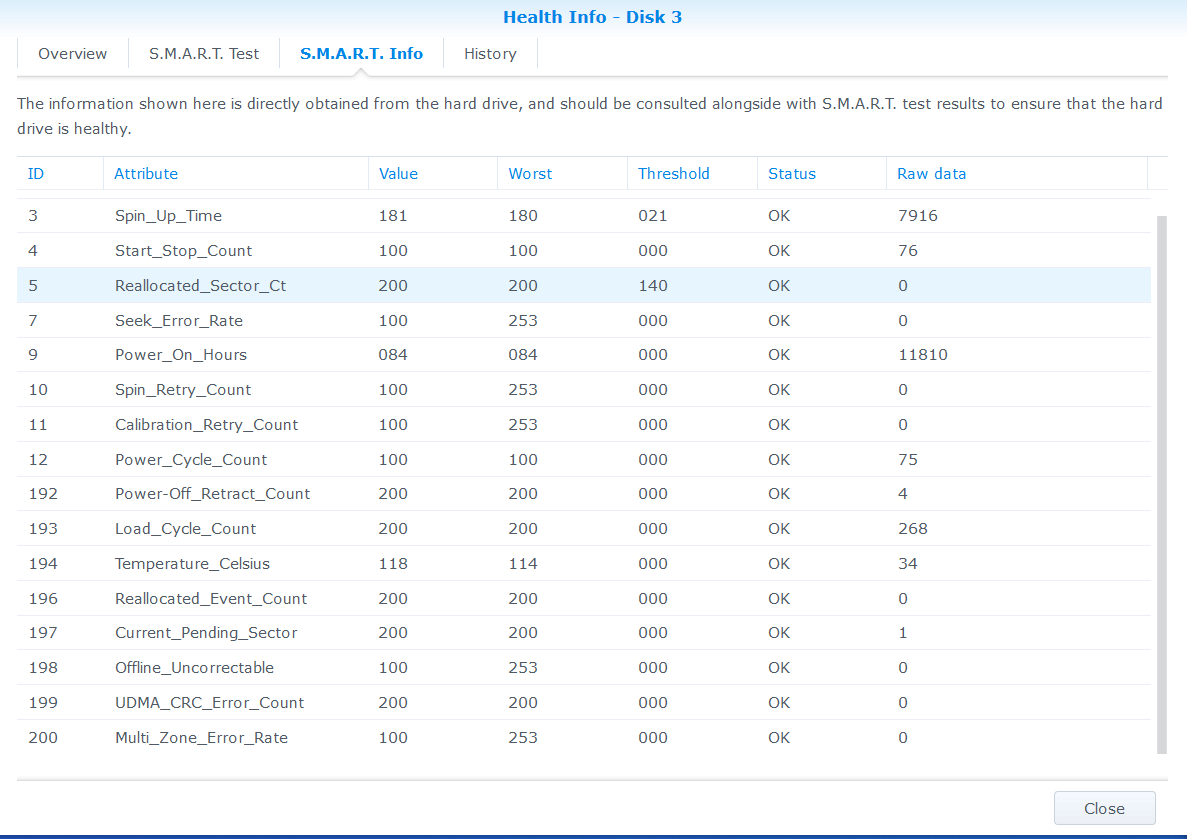Click raw data 4 for Power-Off_Retract_Count
The width and height of the screenshot is (1187, 839).
pyautogui.click(x=902, y=494)
